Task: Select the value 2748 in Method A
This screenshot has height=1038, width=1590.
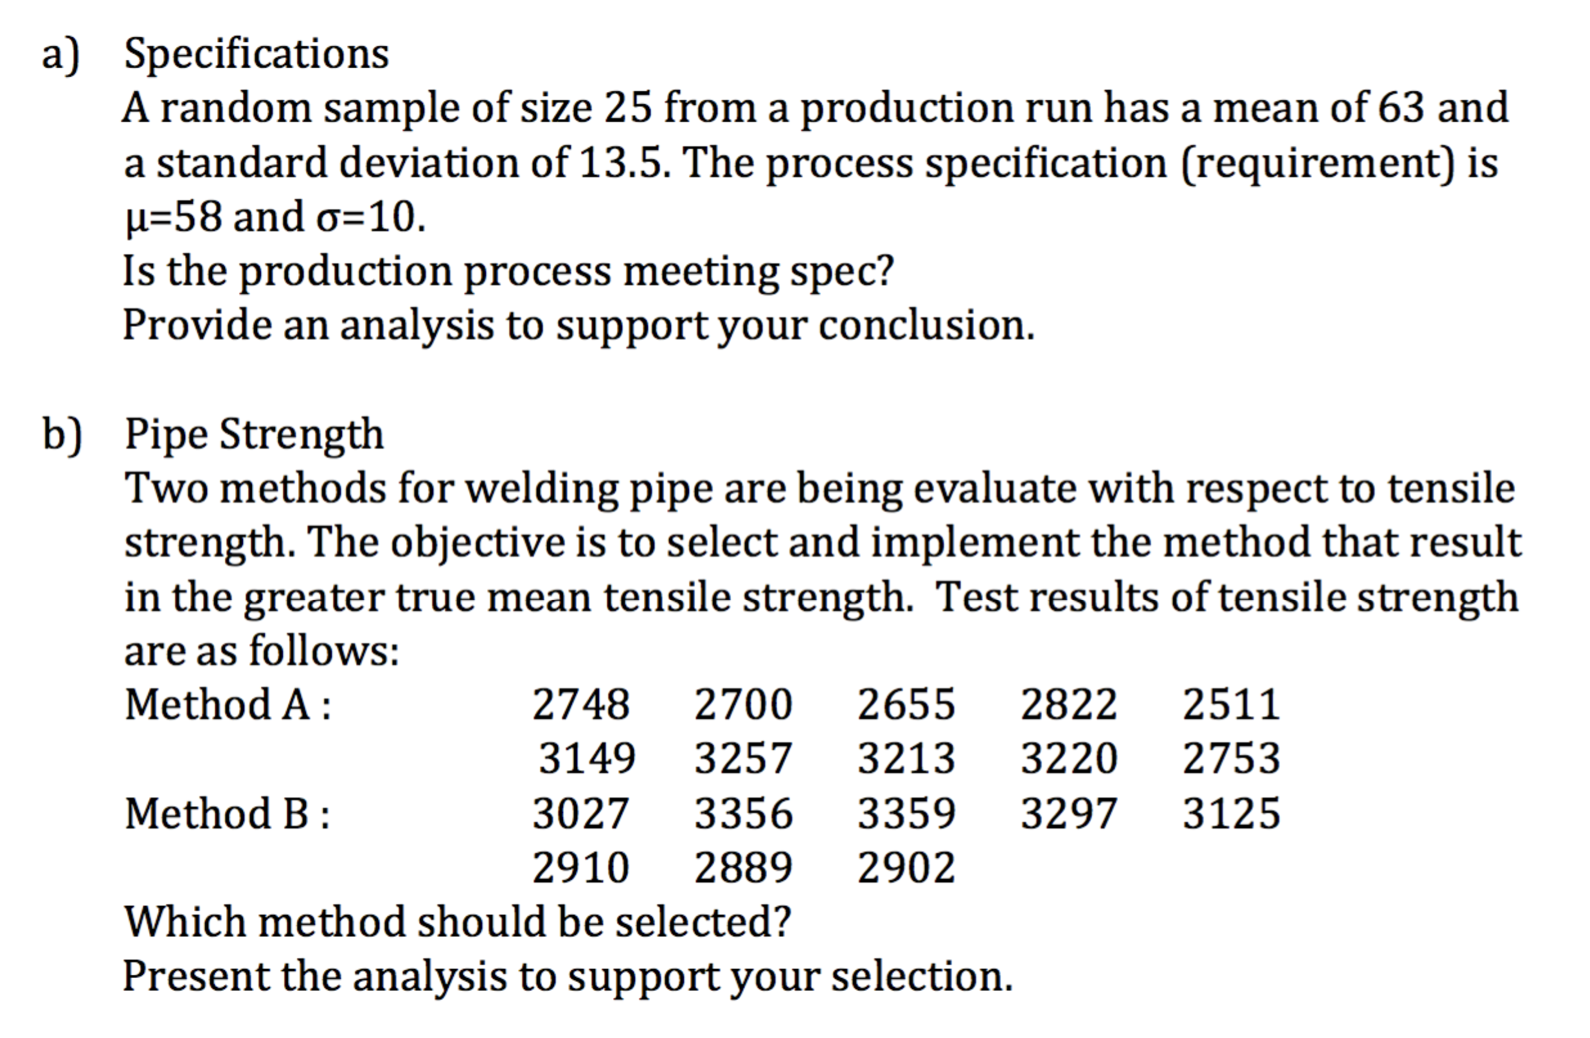Action: tap(581, 705)
